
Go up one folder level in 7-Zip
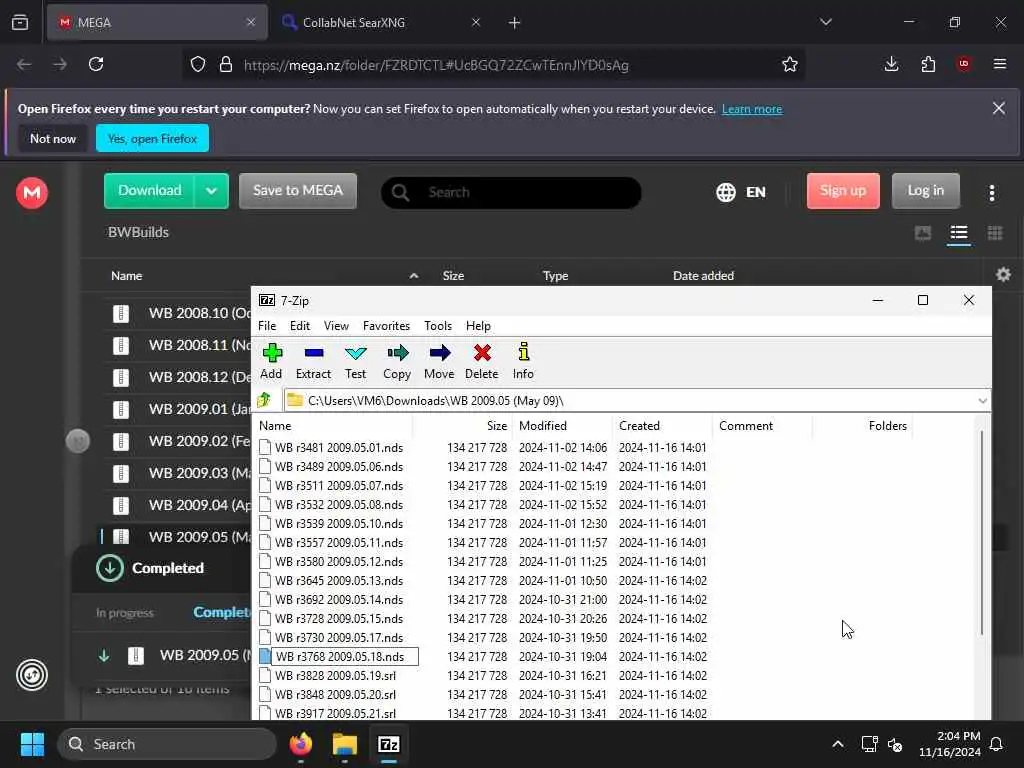pos(264,400)
